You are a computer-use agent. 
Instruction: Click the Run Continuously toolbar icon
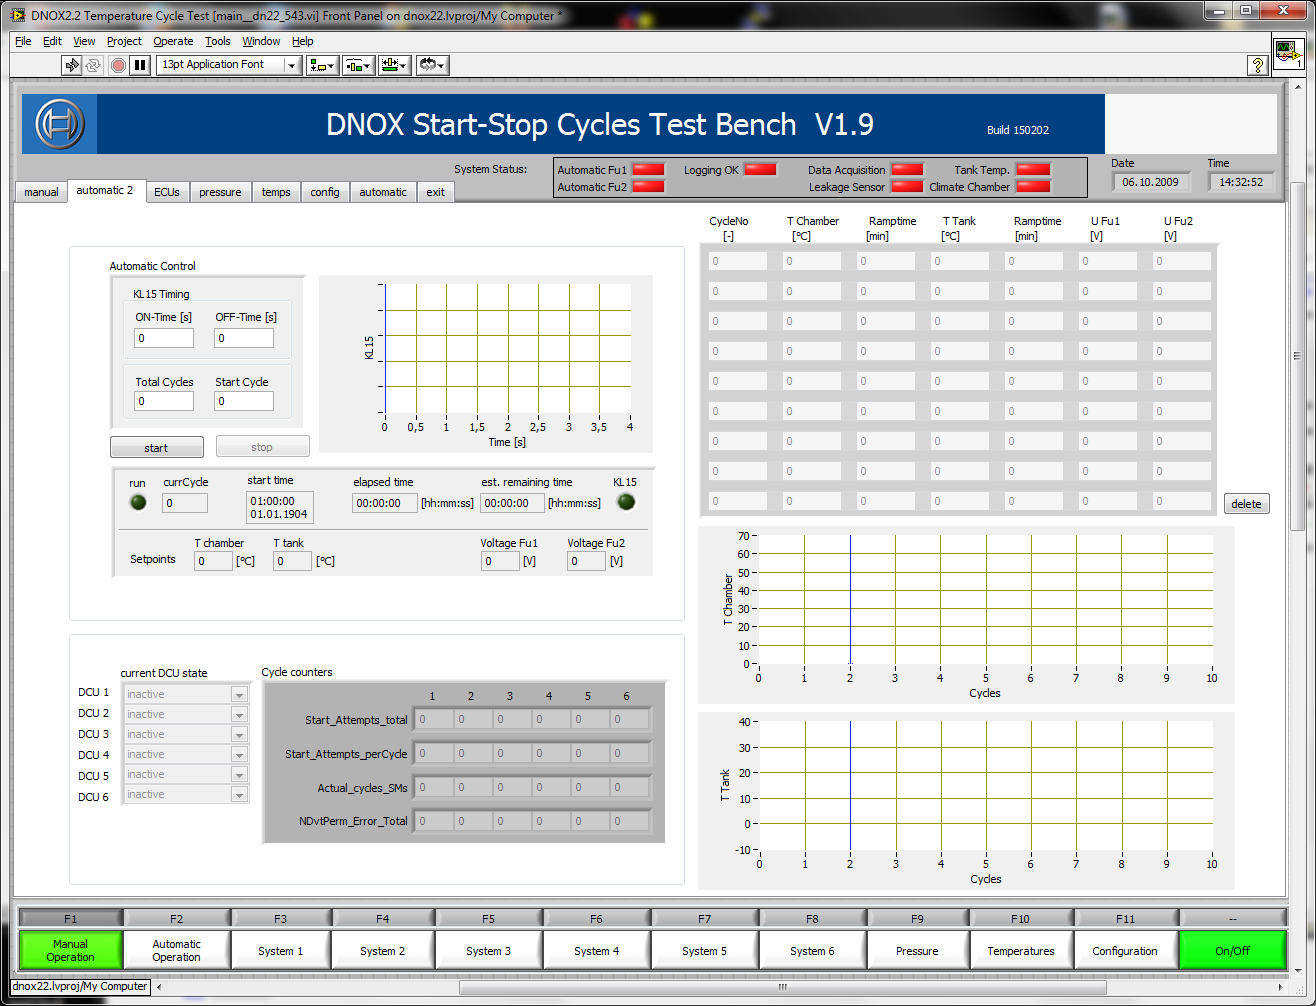[x=94, y=65]
